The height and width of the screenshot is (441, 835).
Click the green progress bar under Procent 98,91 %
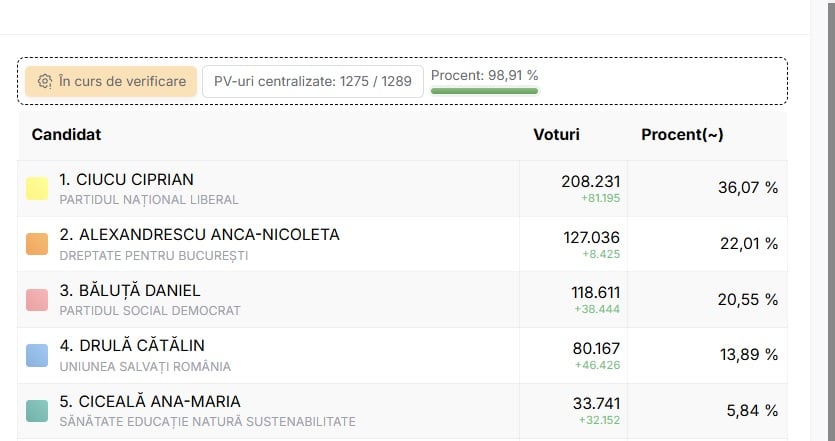[484, 91]
